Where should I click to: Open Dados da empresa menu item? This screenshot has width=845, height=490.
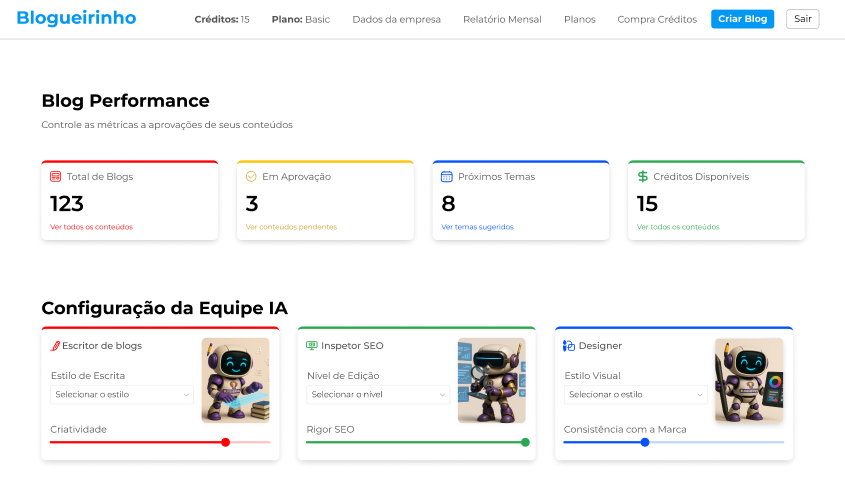(x=396, y=19)
